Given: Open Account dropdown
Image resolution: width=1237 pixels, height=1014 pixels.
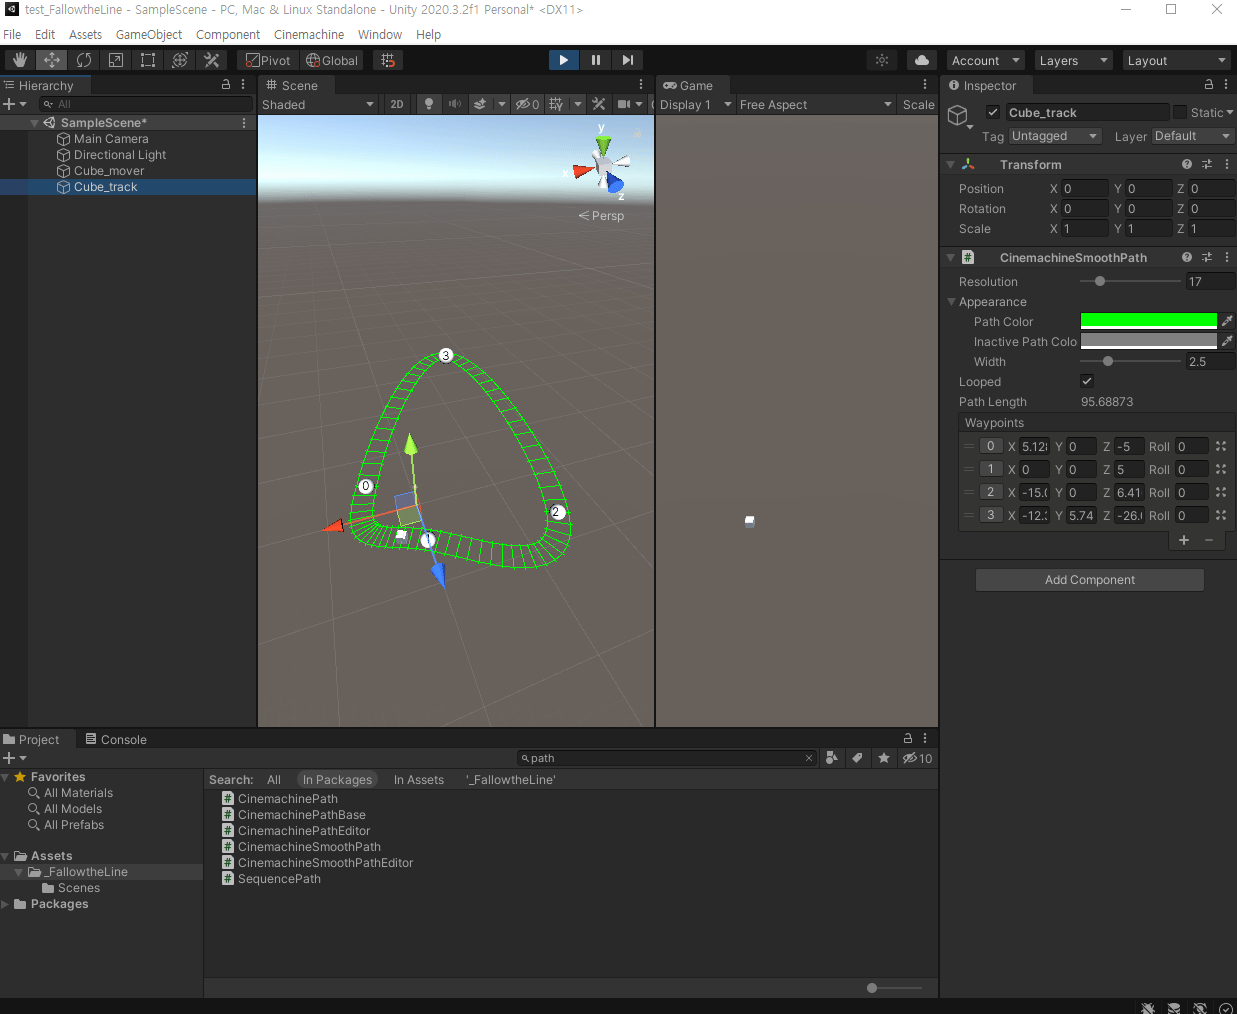Looking at the screenshot, I should pyautogui.click(x=986, y=60).
